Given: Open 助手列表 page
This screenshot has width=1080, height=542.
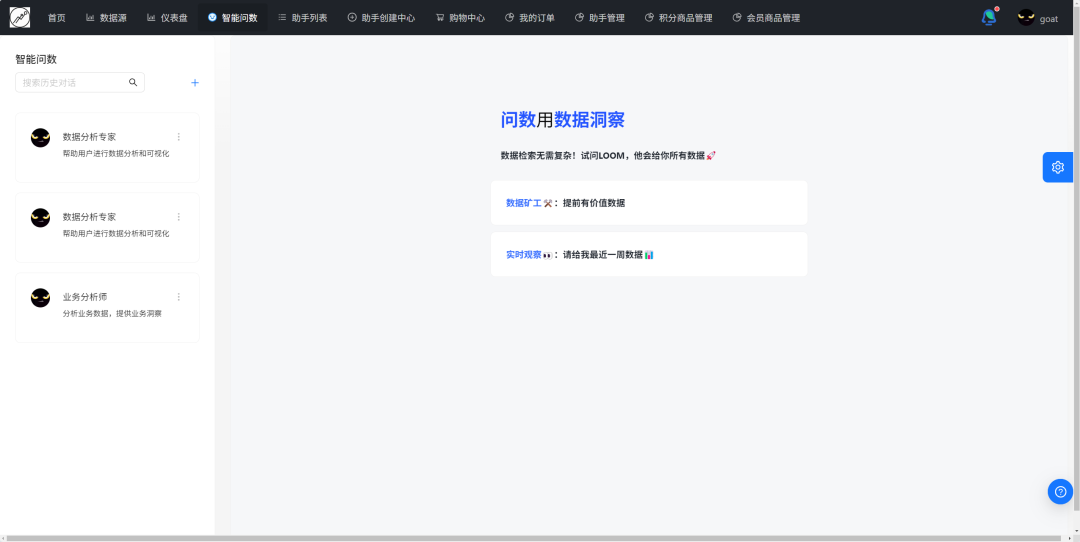Looking at the screenshot, I should [x=303, y=18].
